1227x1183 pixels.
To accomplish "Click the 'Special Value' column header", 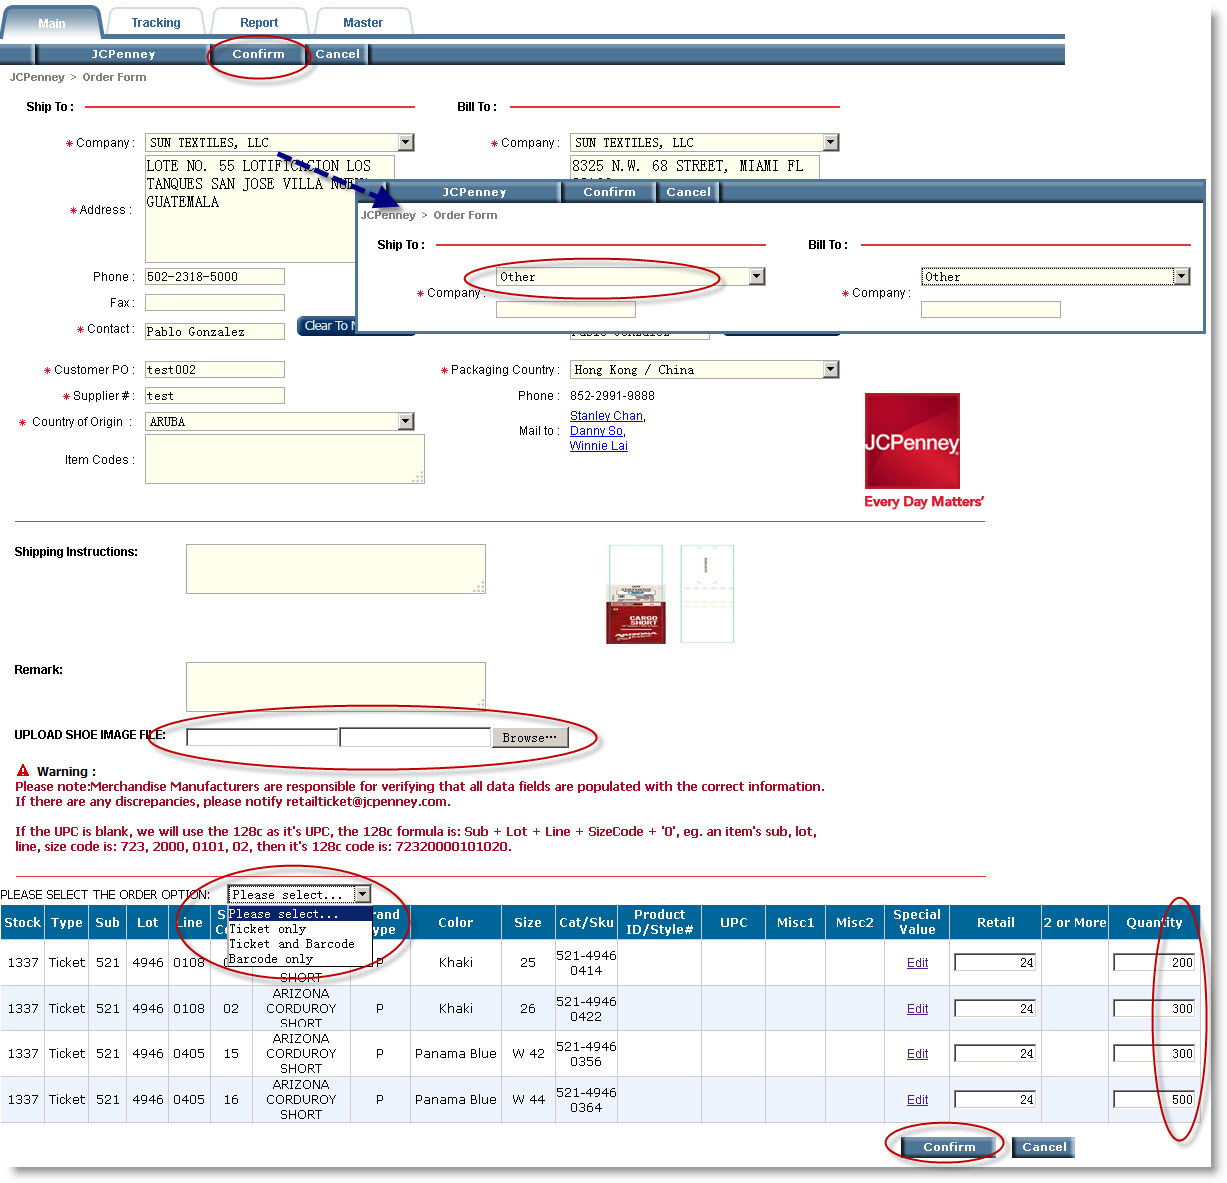I will [x=917, y=922].
